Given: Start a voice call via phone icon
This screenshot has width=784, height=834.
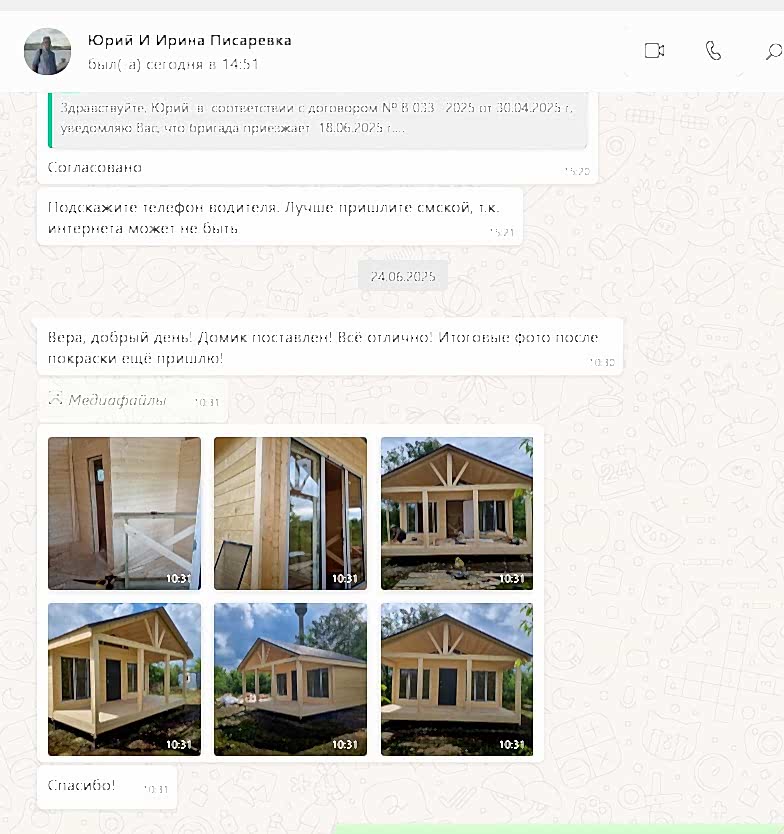Looking at the screenshot, I should pyautogui.click(x=713, y=51).
